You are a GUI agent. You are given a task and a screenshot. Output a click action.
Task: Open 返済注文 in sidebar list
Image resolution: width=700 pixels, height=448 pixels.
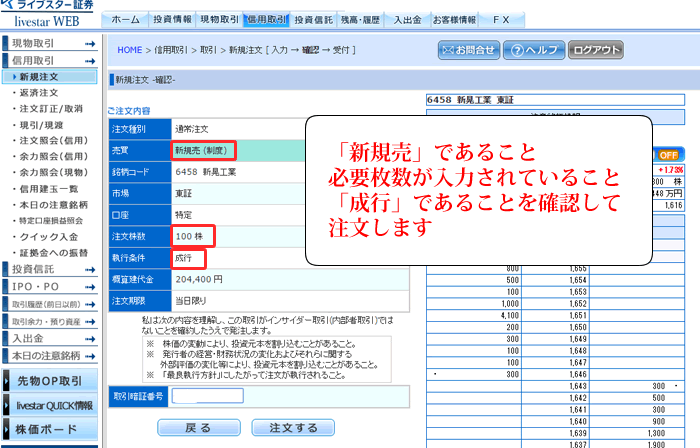coord(40,92)
